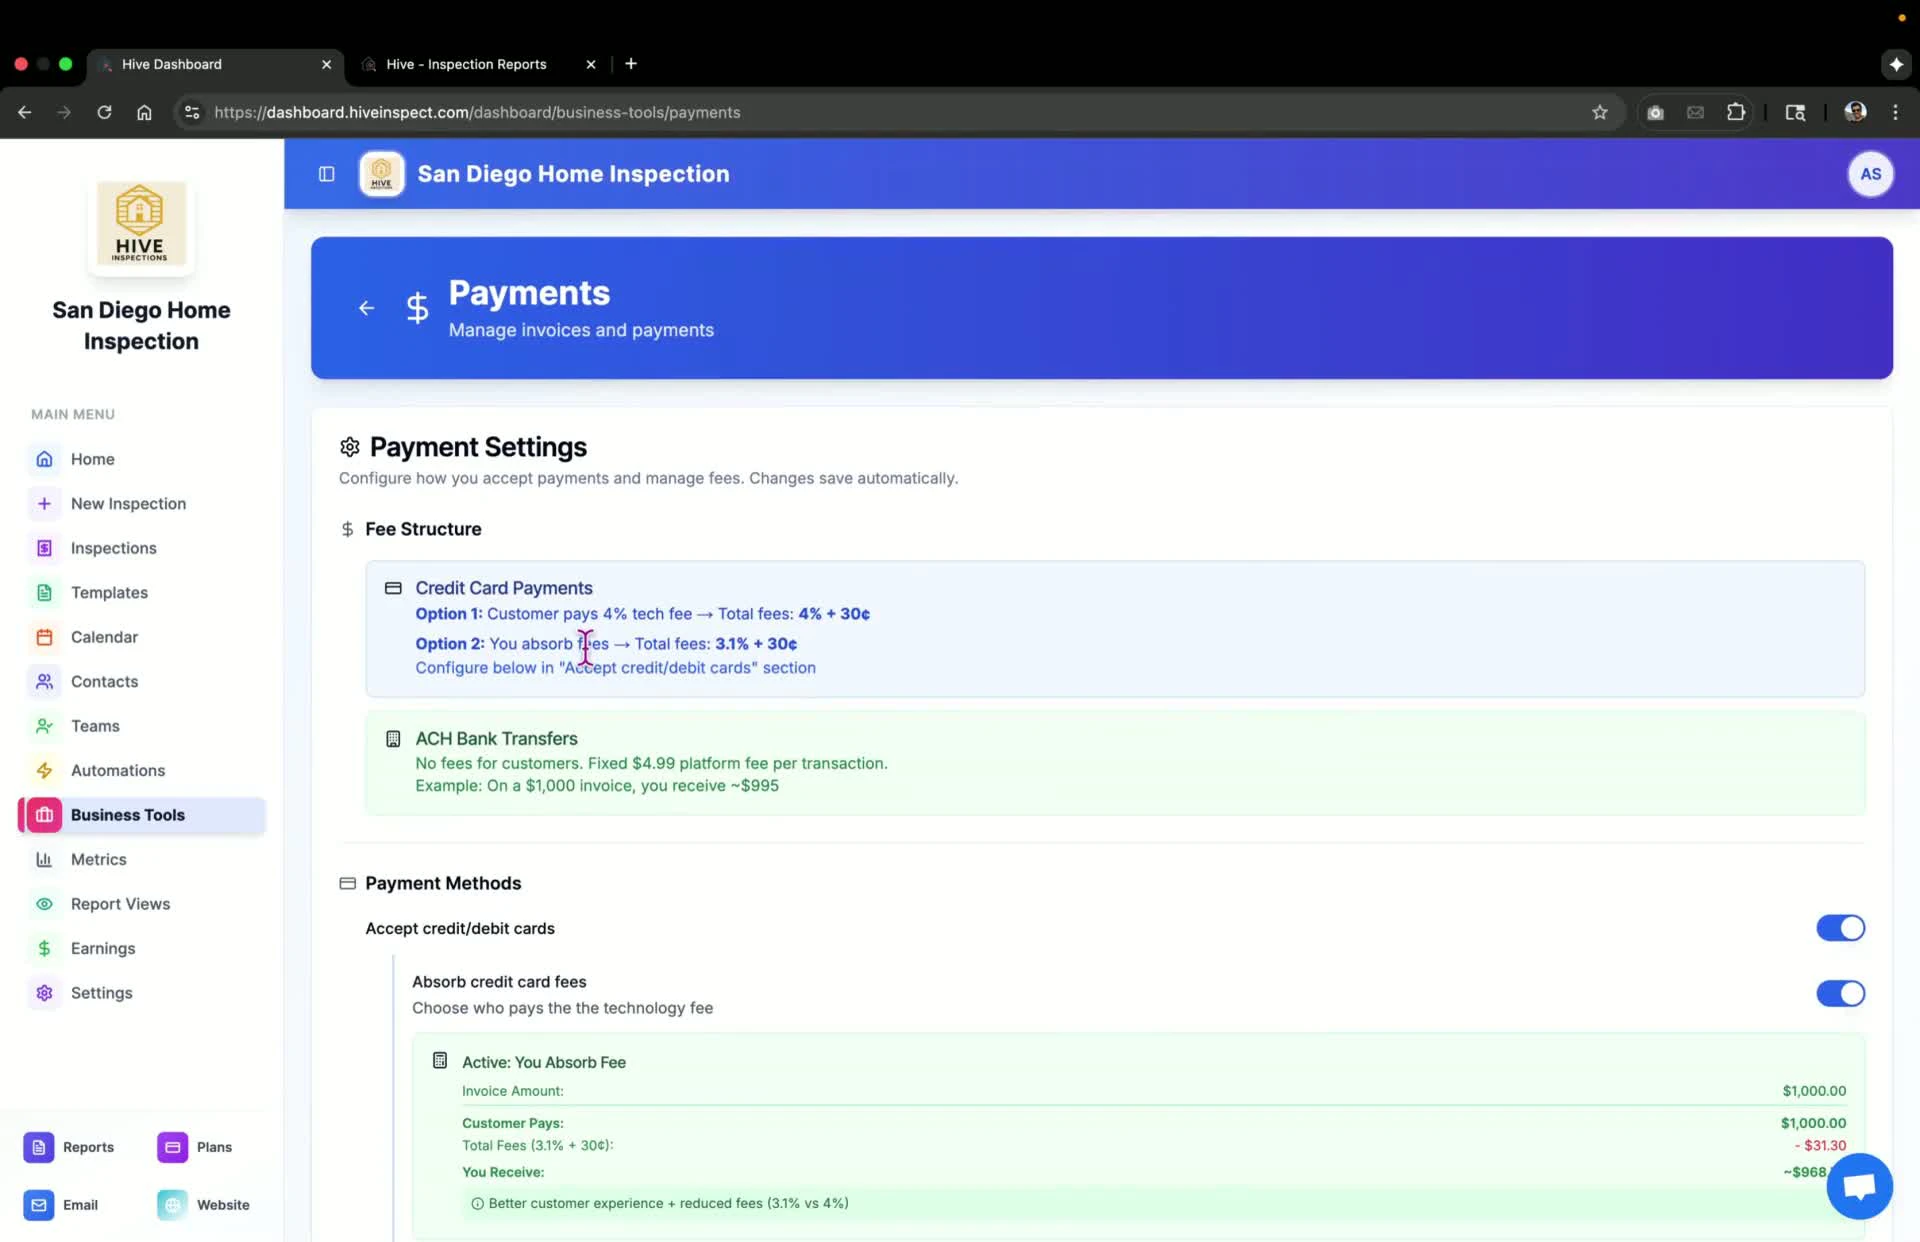
Task: Go to Templates in the sidebar
Action: click(141, 592)
